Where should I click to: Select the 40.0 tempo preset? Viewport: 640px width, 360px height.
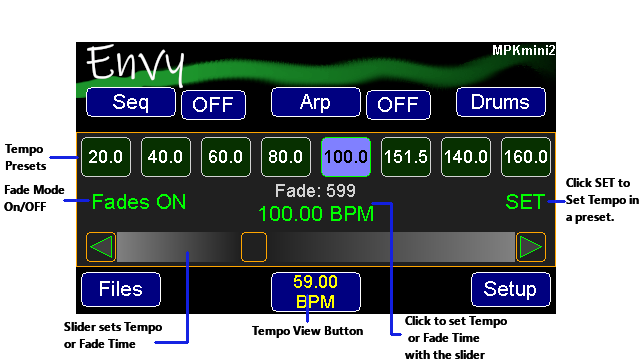166,157
